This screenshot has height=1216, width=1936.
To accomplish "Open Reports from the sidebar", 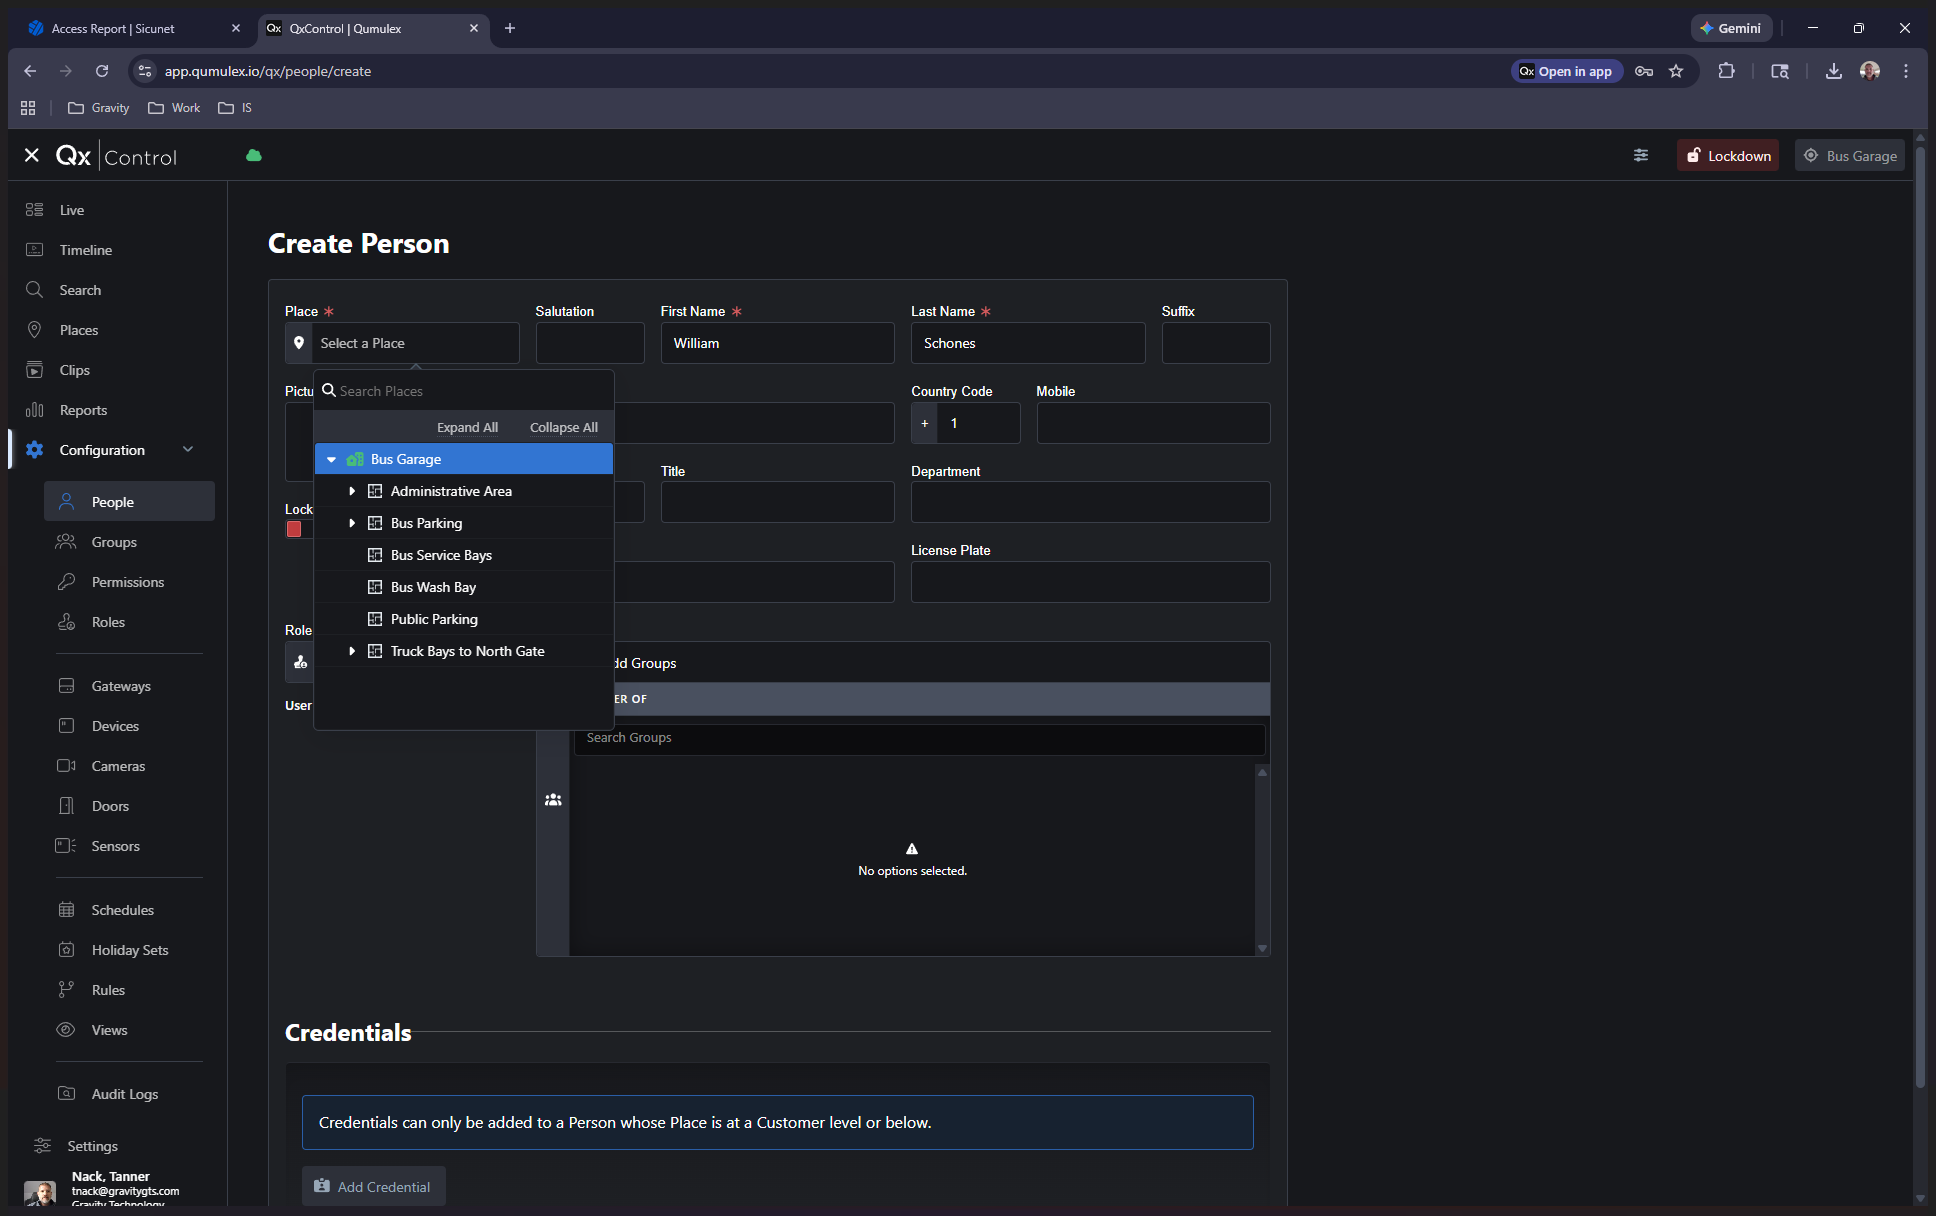I will [x=83, y=410].
